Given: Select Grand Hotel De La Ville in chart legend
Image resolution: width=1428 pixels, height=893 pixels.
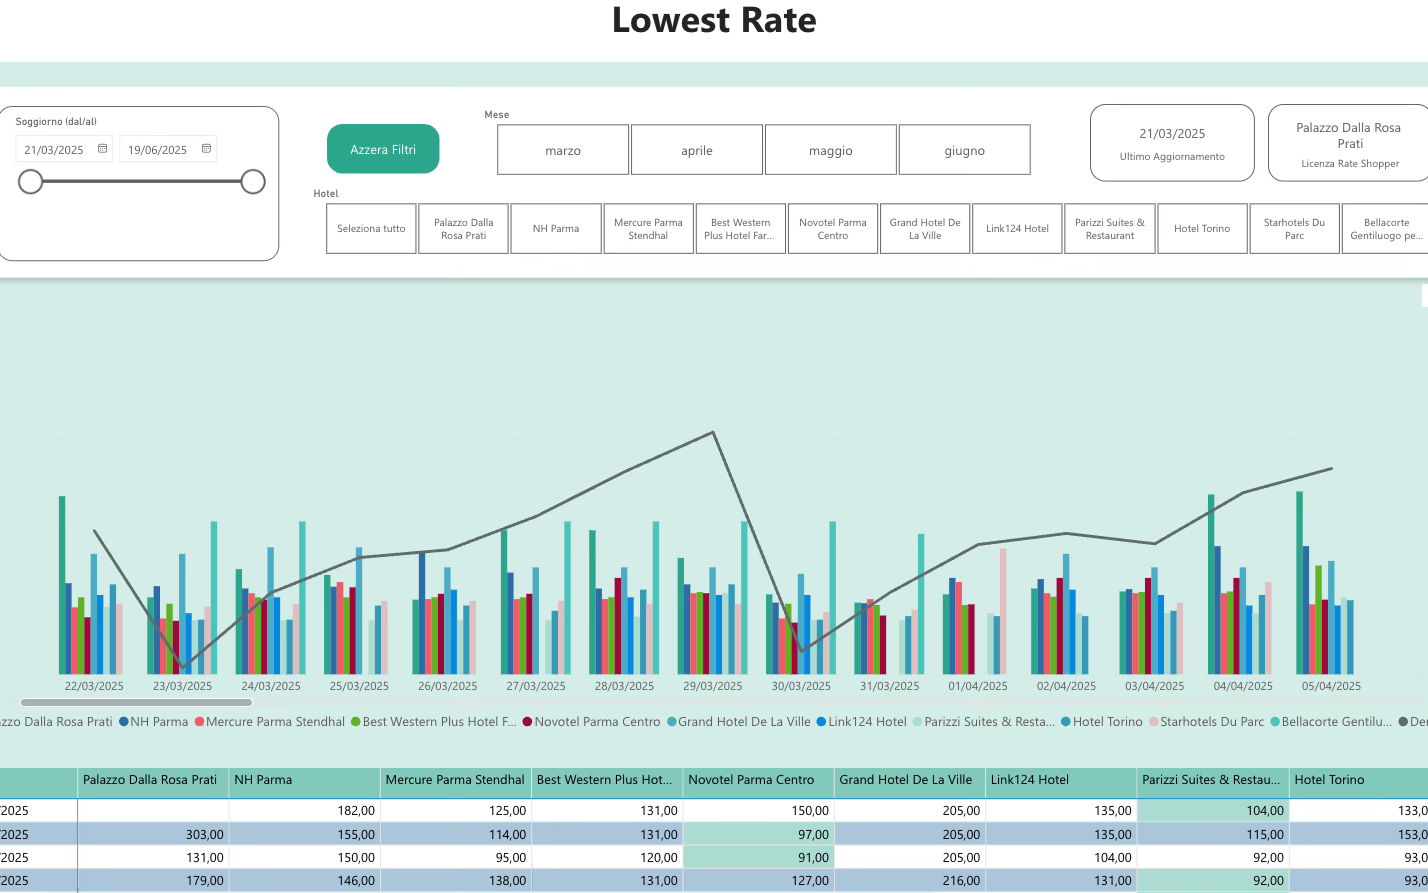Looking at the screenshot, I should 739,722.
